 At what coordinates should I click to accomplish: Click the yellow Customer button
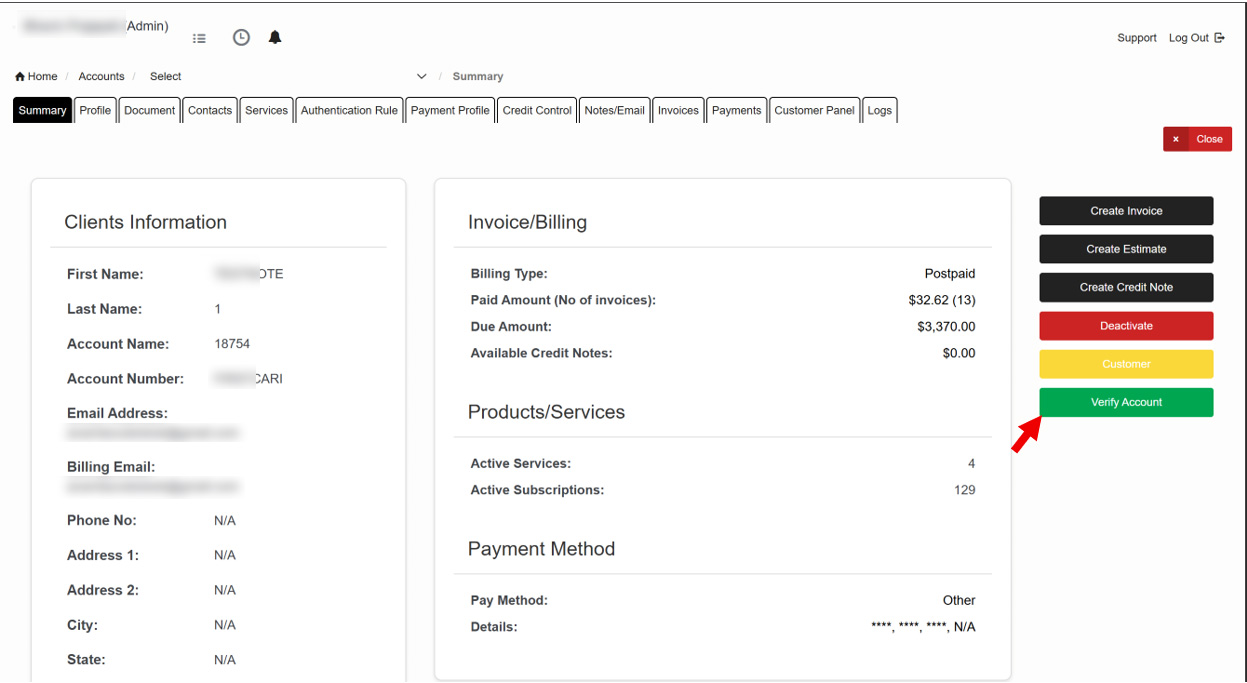click(x=1126, y=364)
